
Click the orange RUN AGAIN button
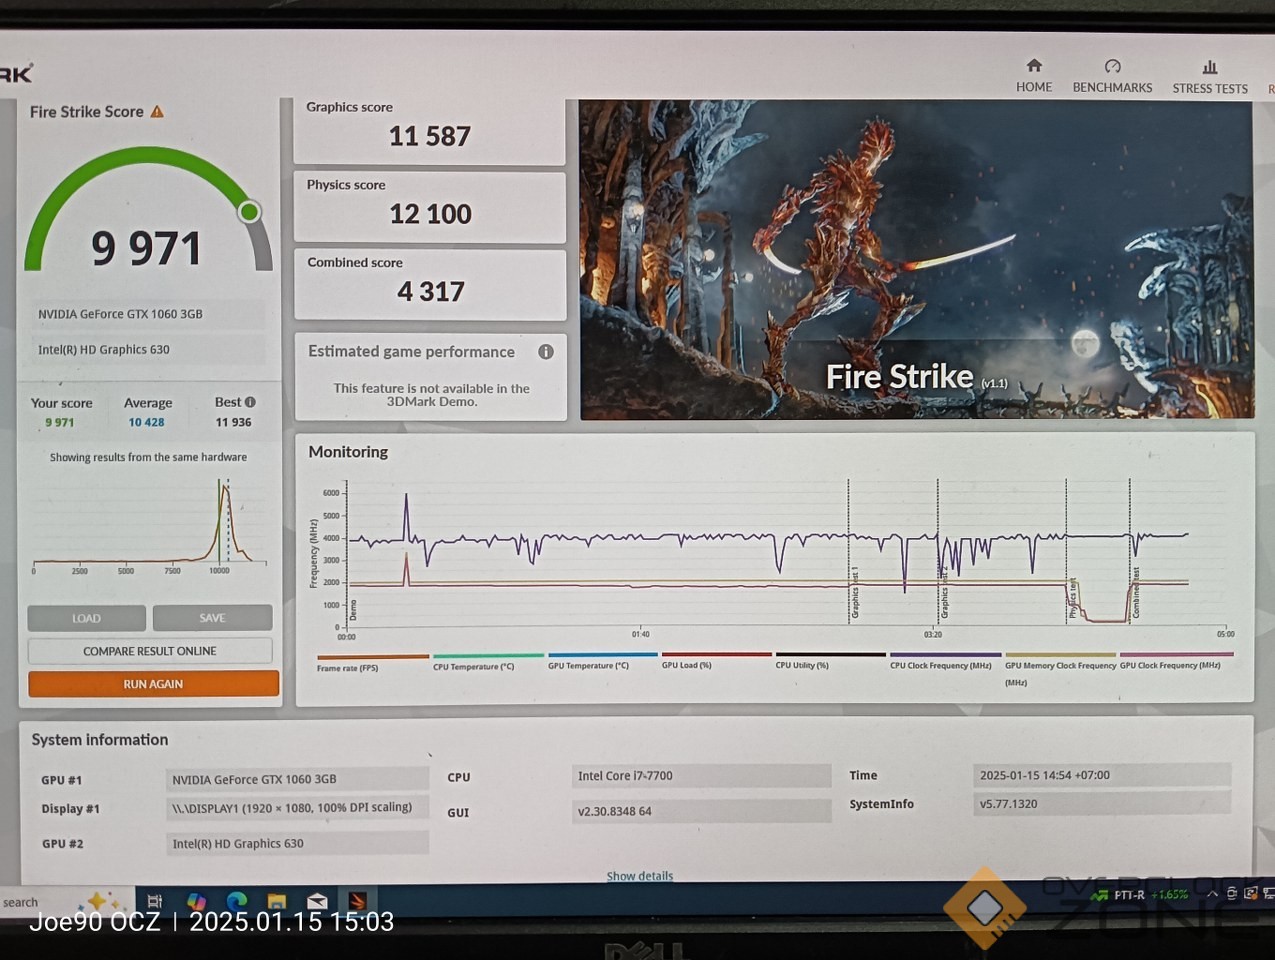153,684
